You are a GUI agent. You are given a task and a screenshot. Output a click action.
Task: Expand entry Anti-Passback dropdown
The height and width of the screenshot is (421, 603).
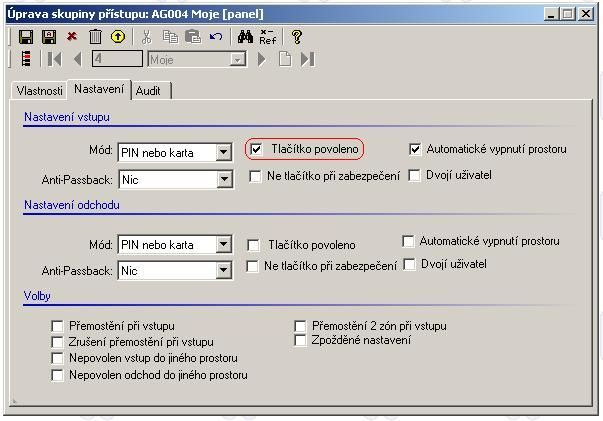[224, 180]
